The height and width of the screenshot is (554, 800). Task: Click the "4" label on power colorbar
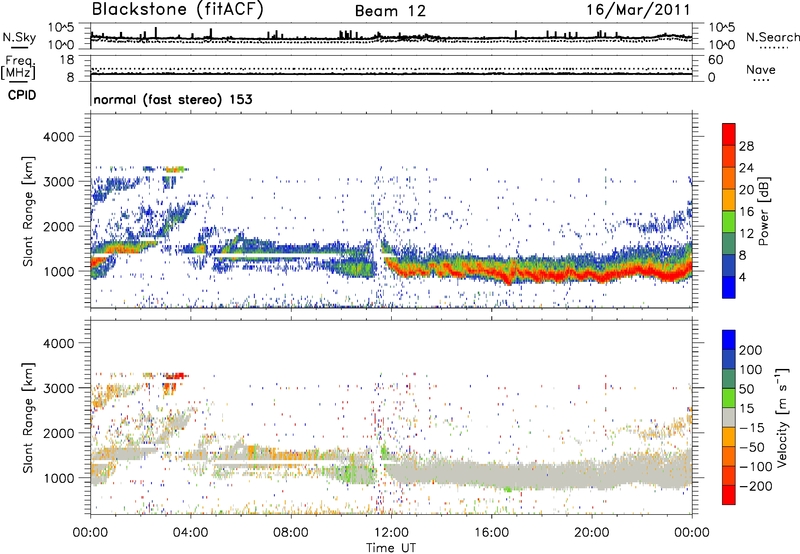click(x=743, y=278)
